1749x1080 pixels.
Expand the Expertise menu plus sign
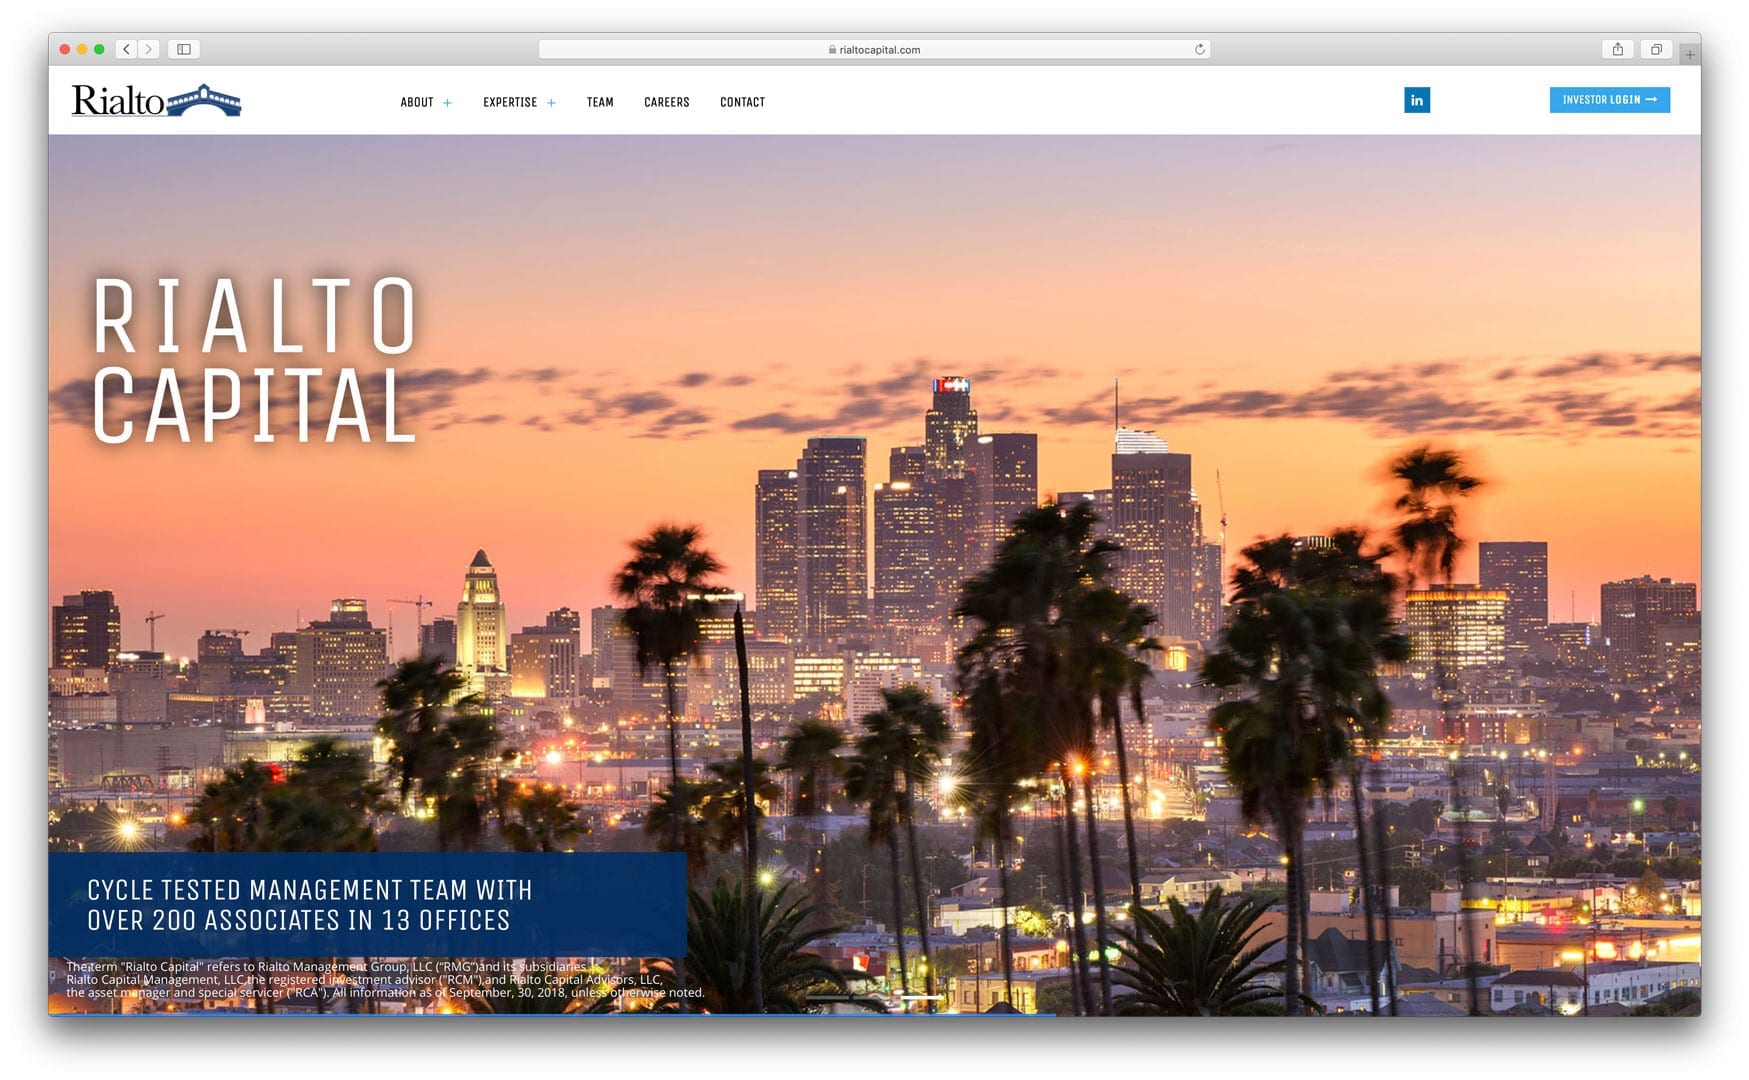pos(551,103)
